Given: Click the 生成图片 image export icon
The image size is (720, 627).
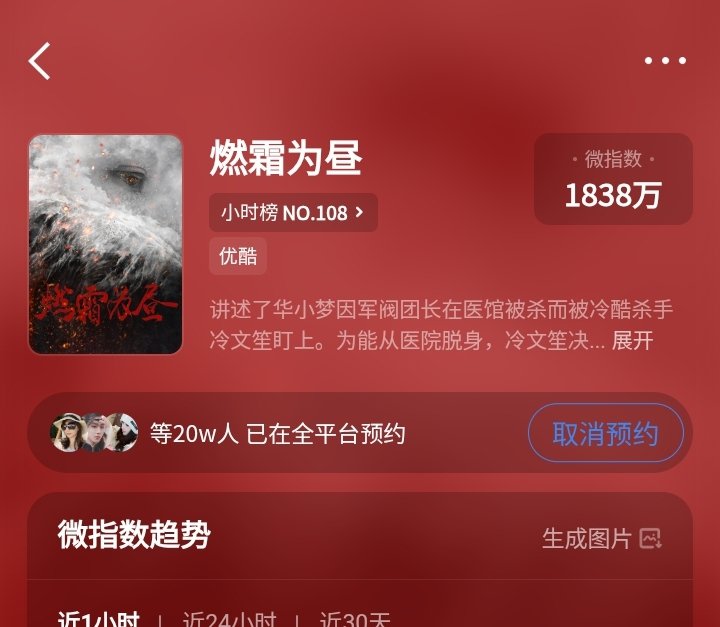Looking at the screenshot, I should pyautogui.click(x=651, y=538).
